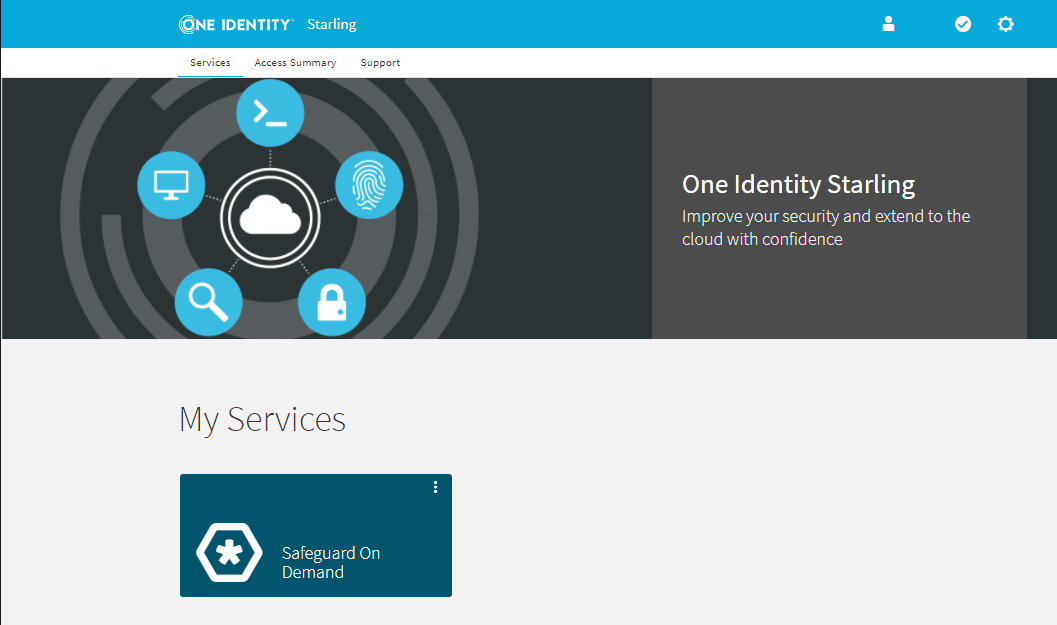Click the monitor icon in banner
1057x625 pixels.
tap(171, 185)
